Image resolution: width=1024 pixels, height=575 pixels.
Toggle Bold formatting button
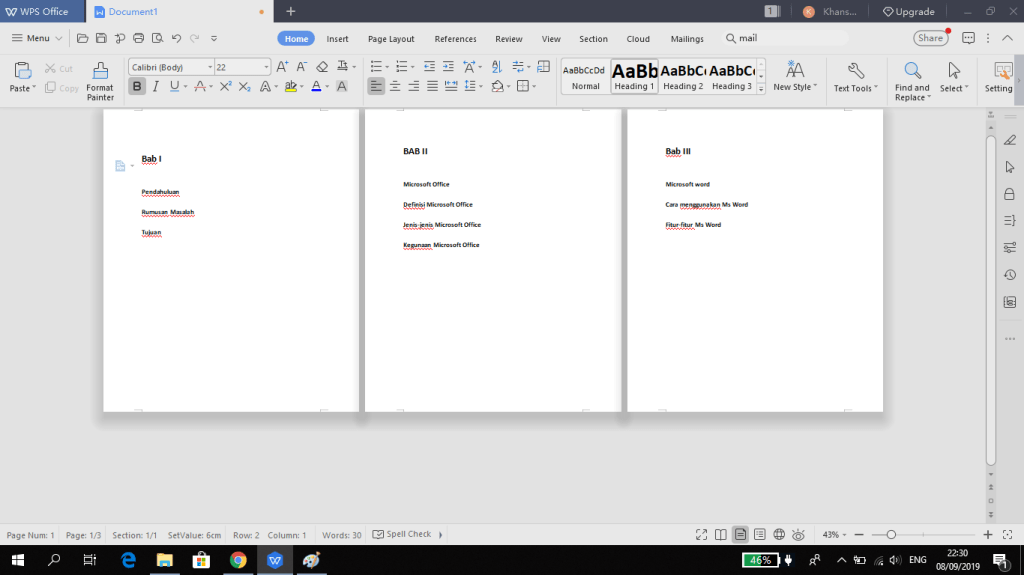point(137,87)
